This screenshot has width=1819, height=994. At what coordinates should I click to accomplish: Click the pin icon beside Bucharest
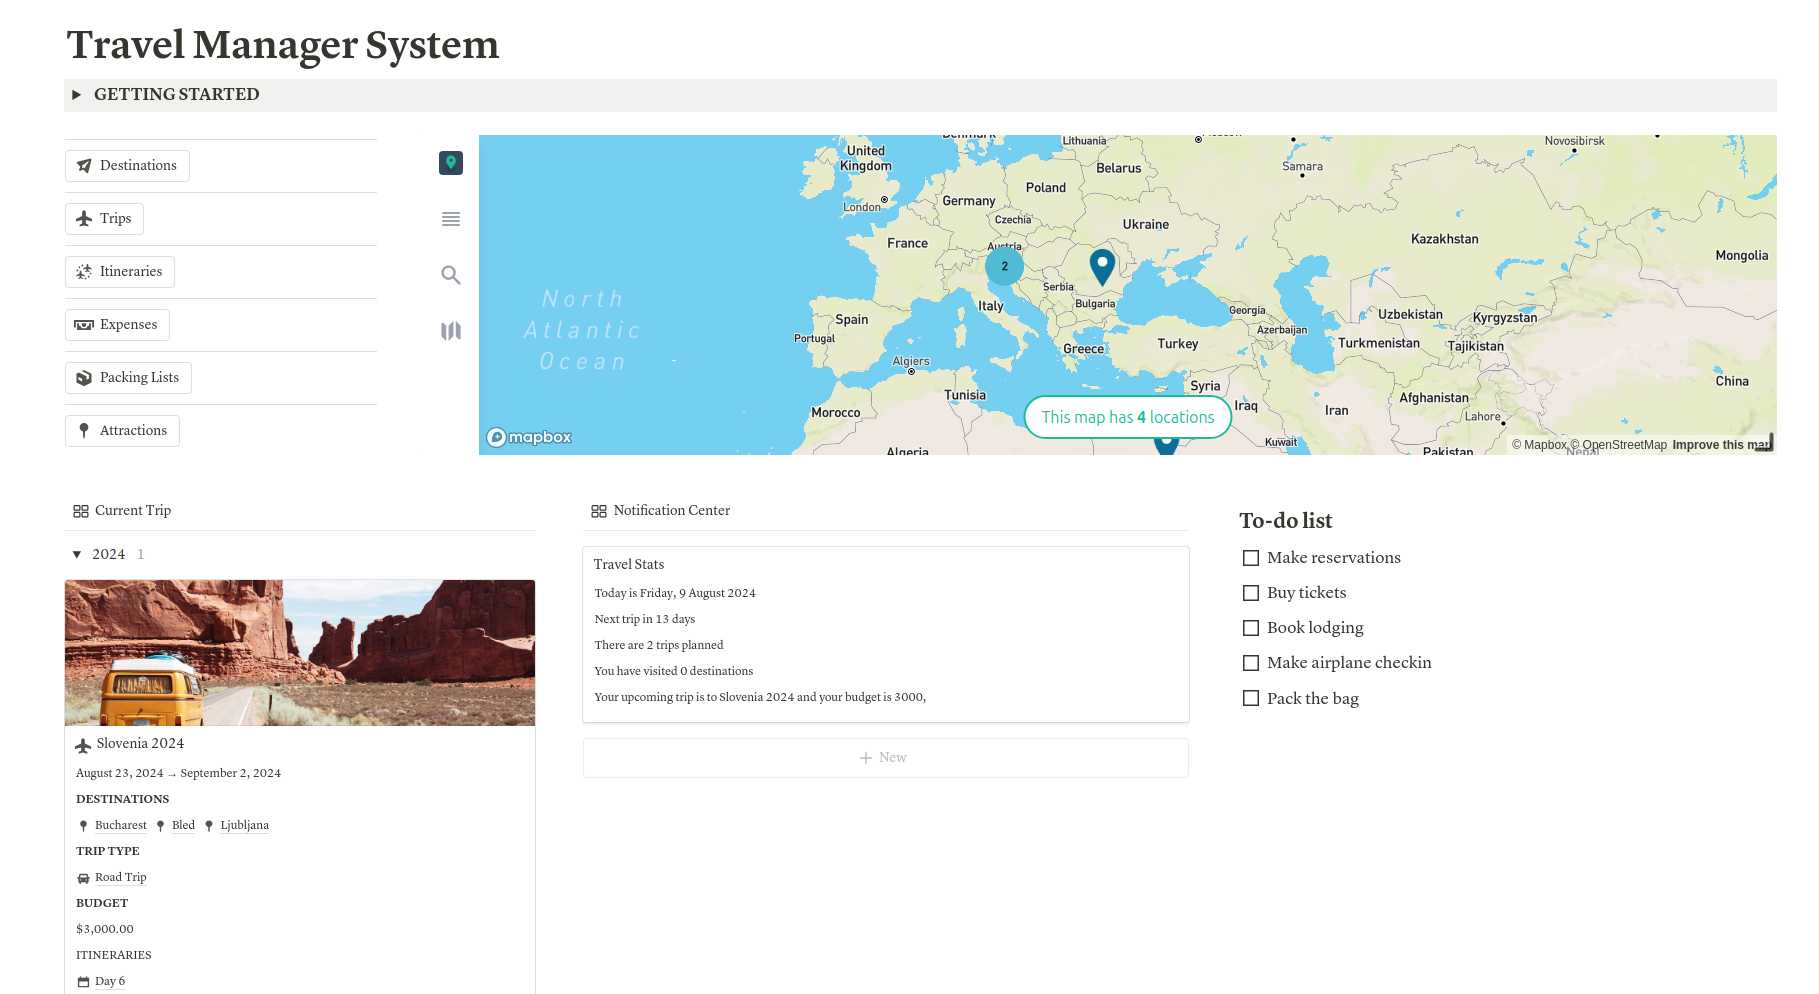[83, 826]
